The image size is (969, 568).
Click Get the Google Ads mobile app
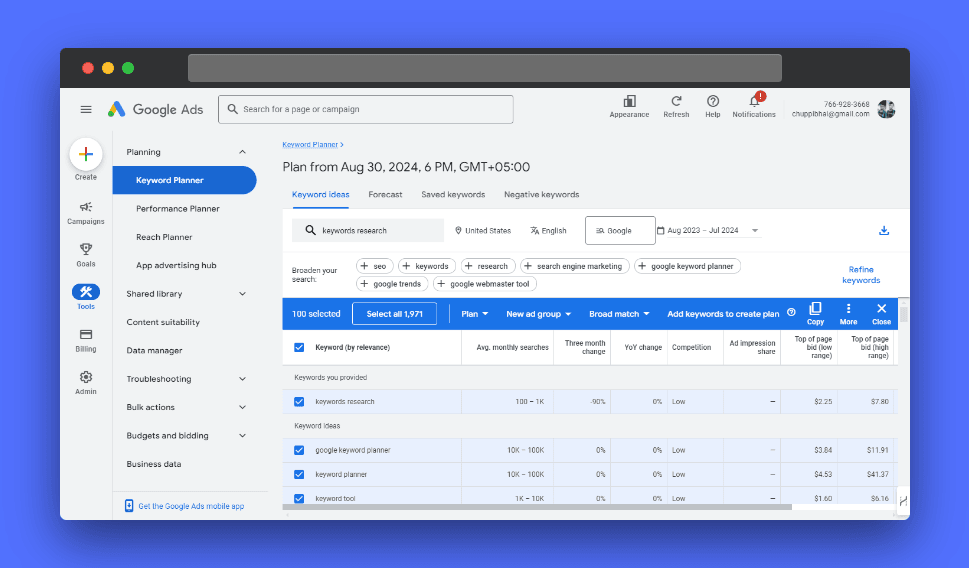(x=191, y=506)
